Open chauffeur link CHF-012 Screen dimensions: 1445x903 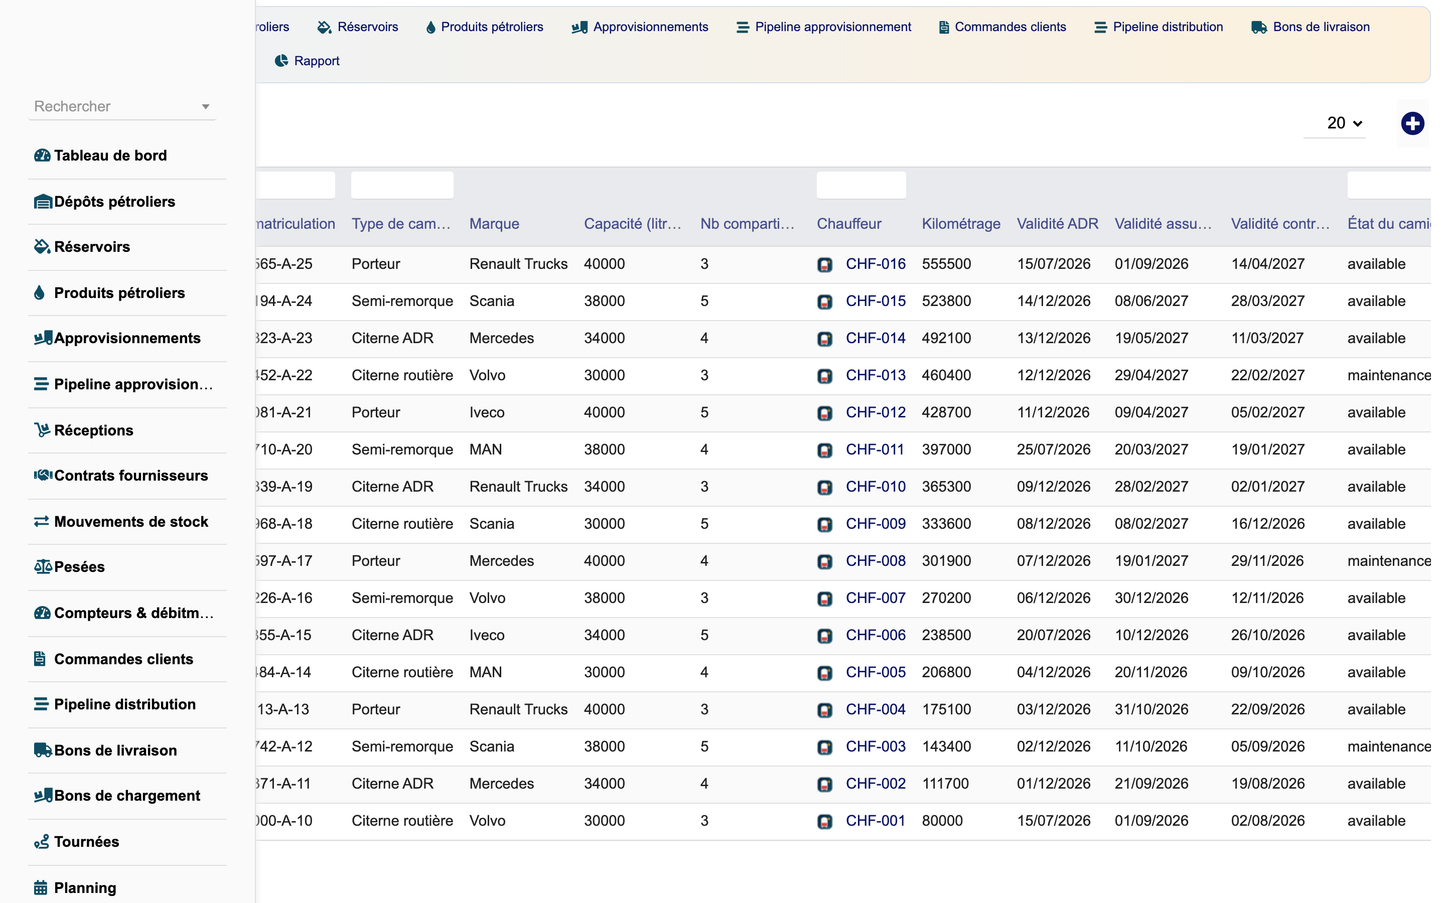[876, 412]
